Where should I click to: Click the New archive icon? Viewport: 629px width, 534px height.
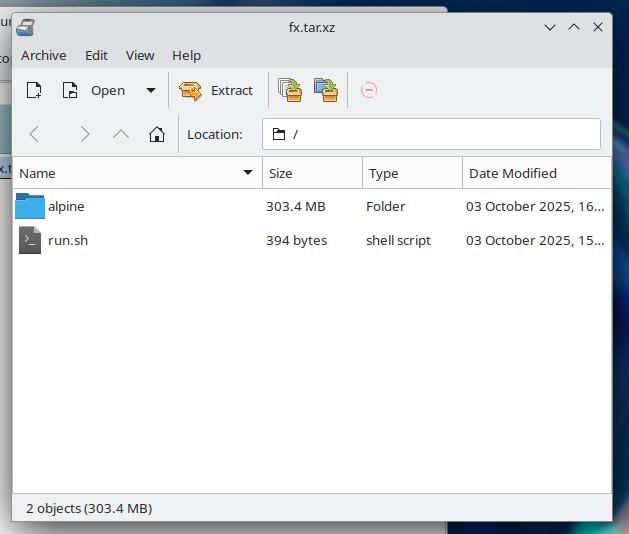tap(34, 90)
